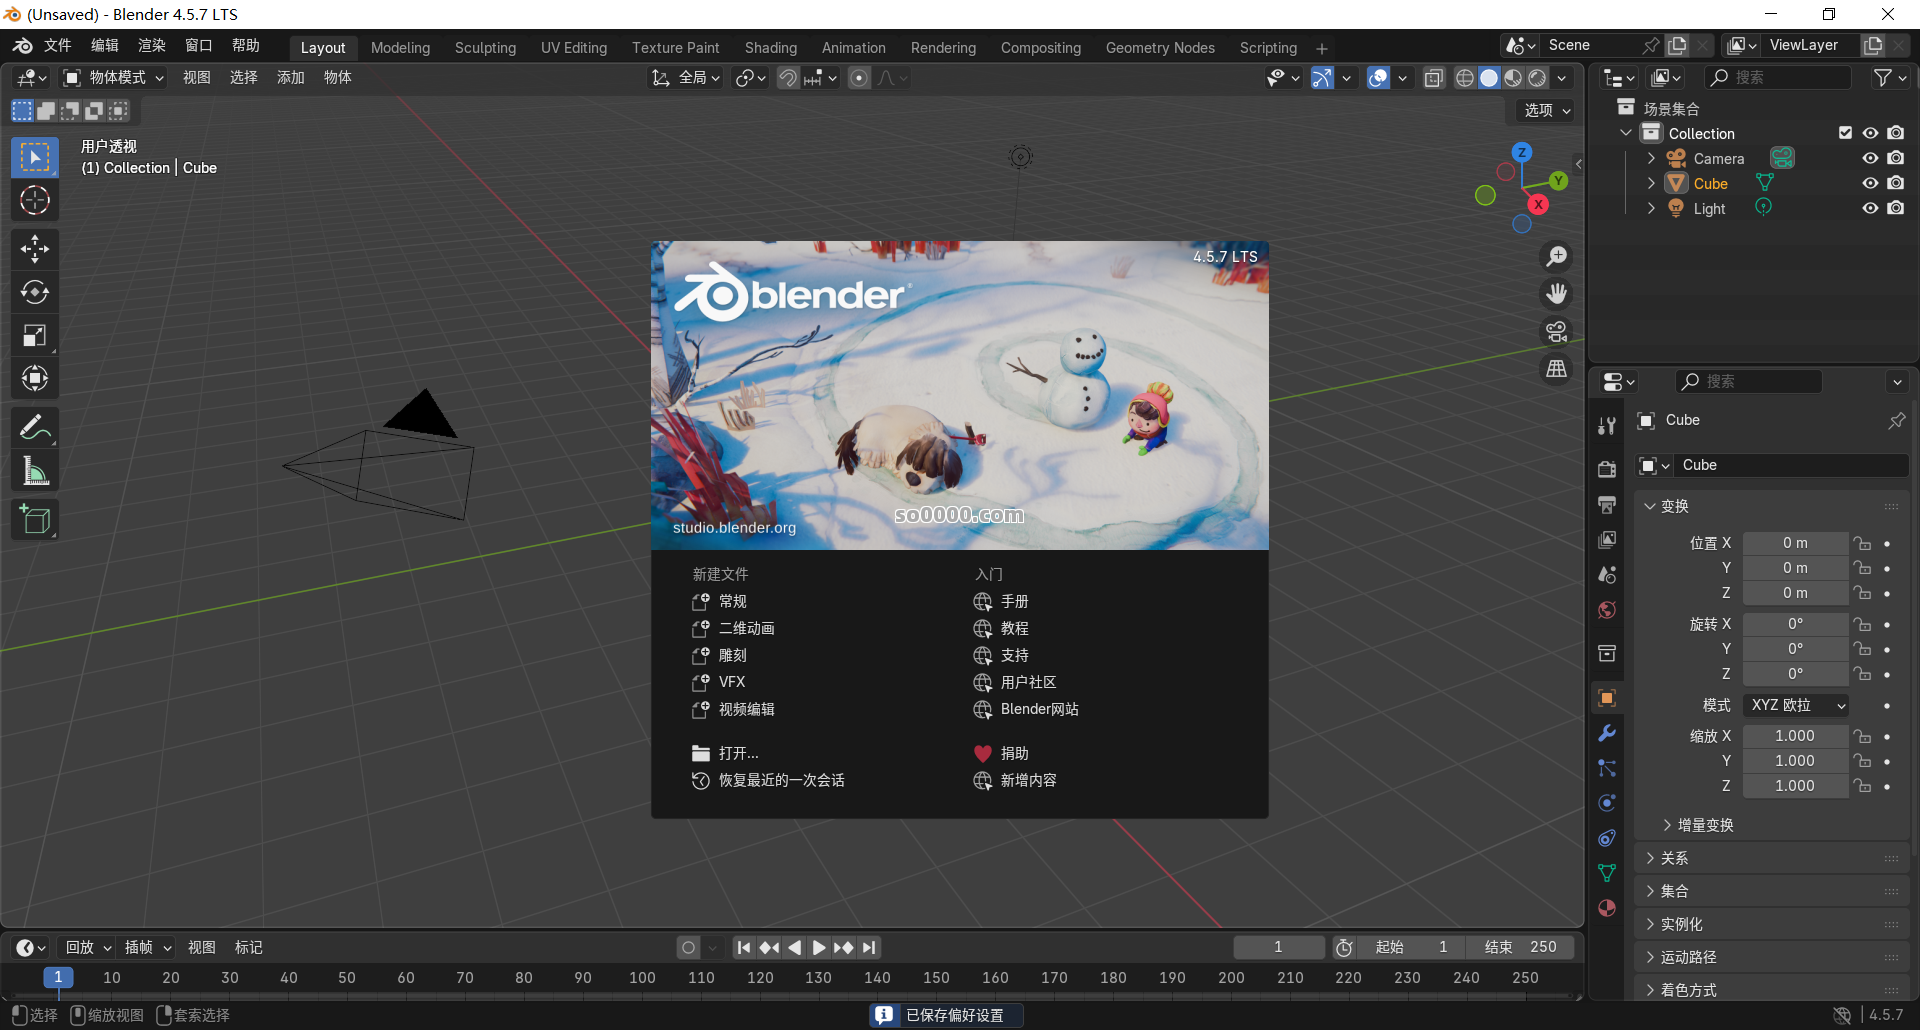Open the View Layer properties tab
This screenshot has width=1920, height=1030.
tap(1607, 539)
